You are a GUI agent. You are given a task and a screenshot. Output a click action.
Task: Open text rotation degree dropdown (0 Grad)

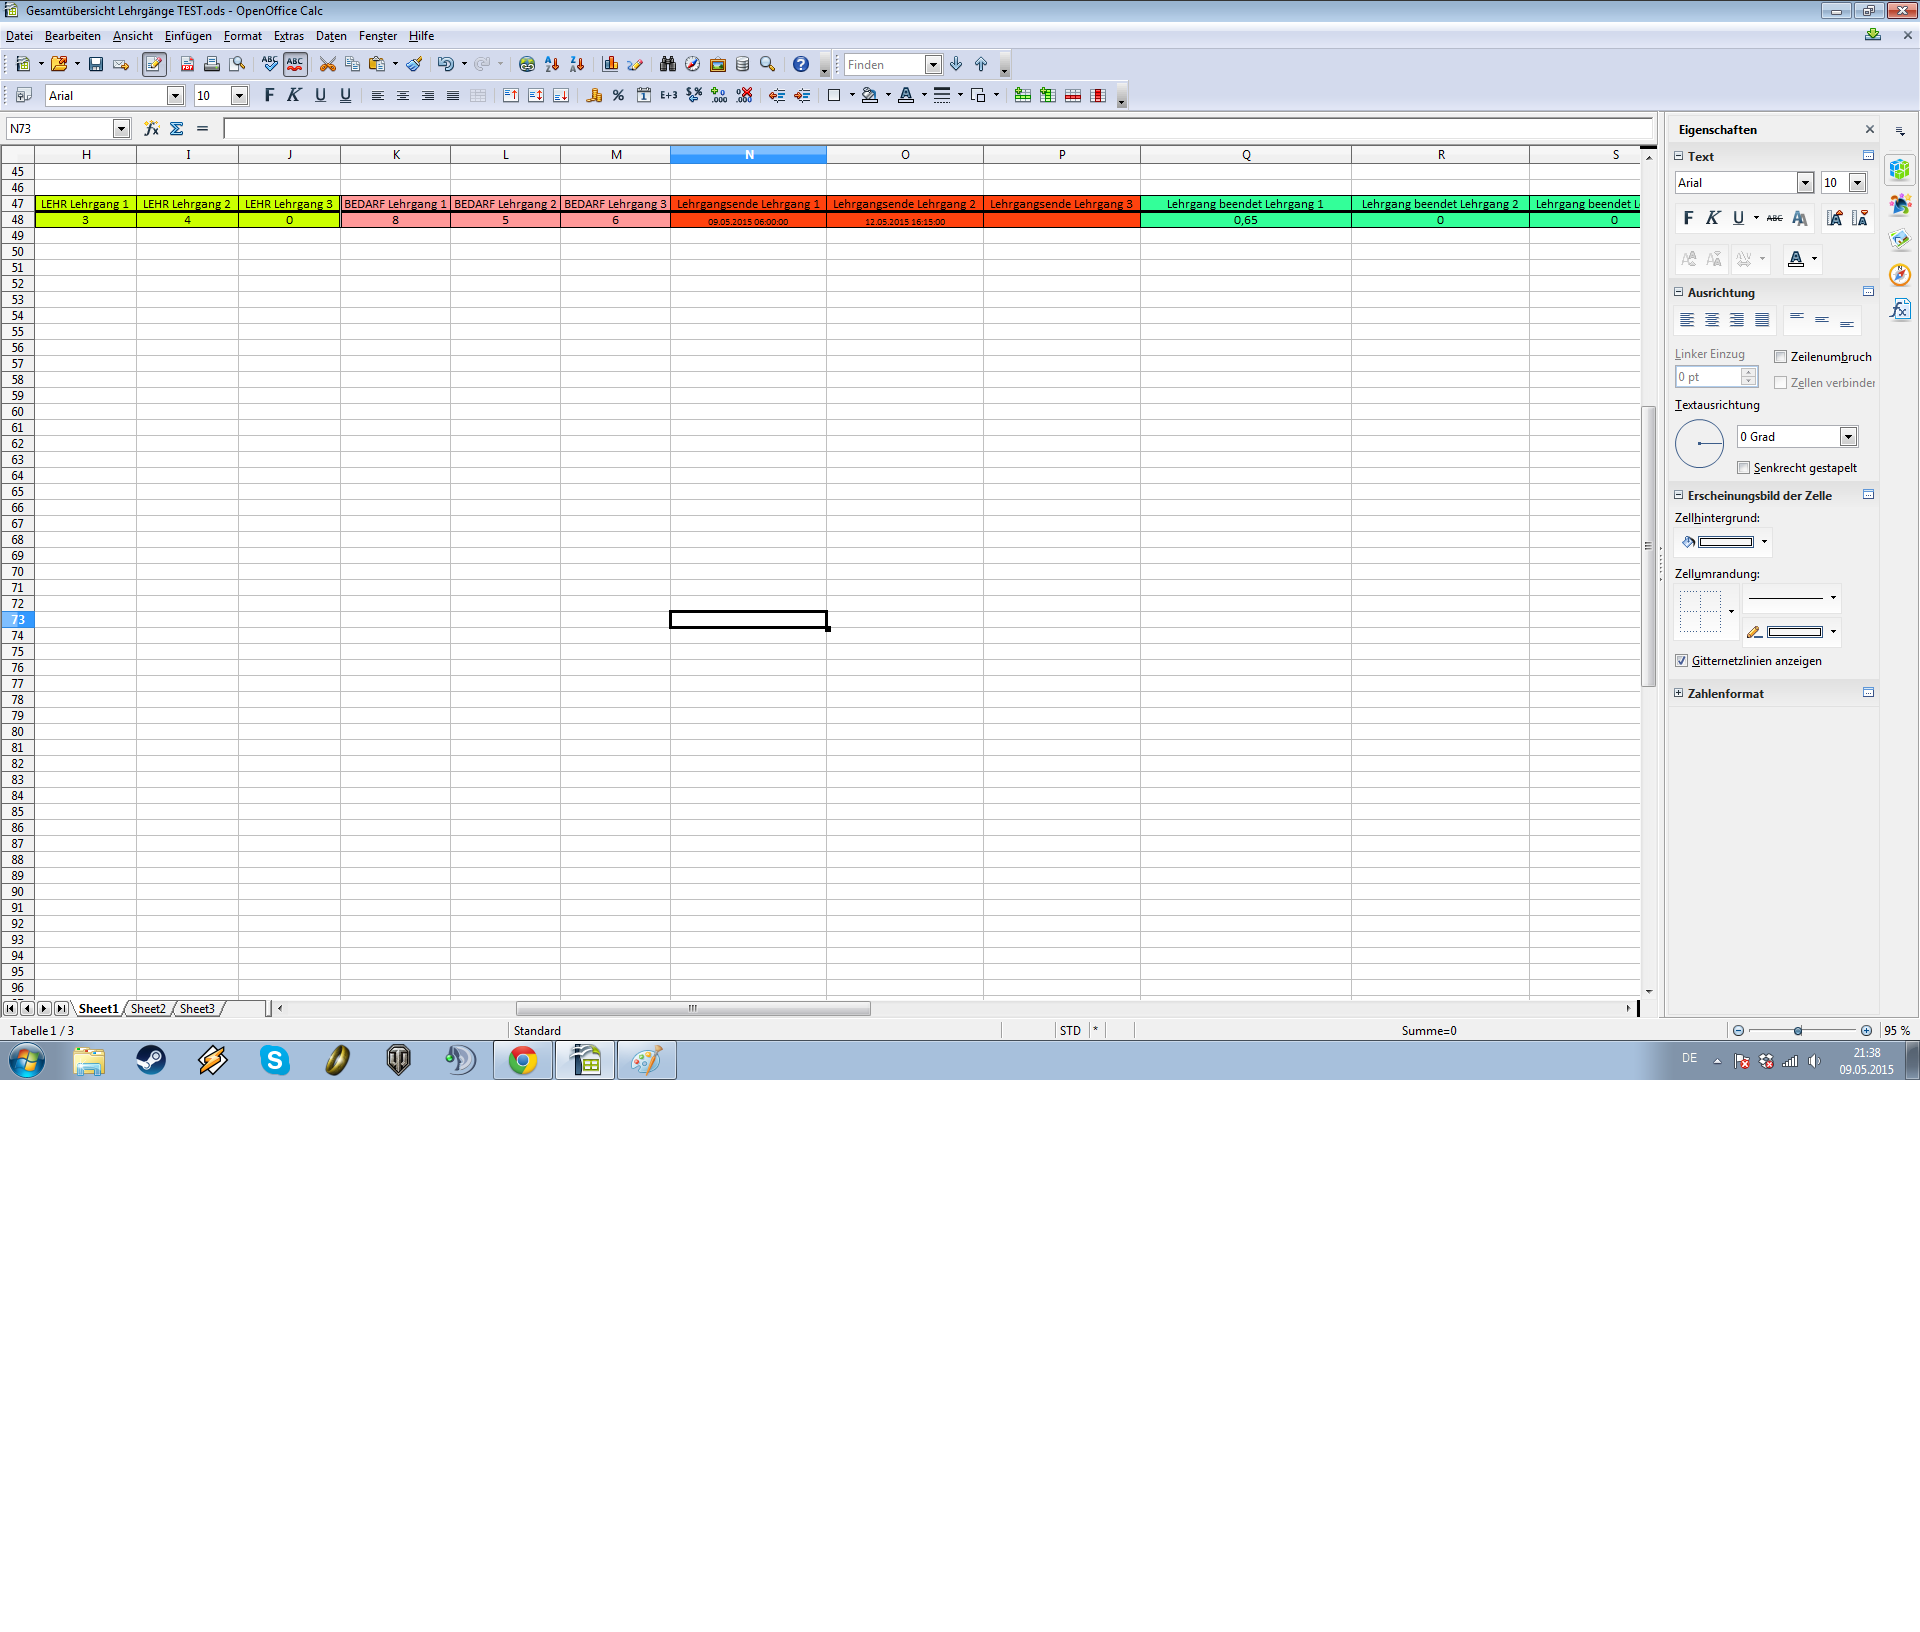(x=1849, y=437)
